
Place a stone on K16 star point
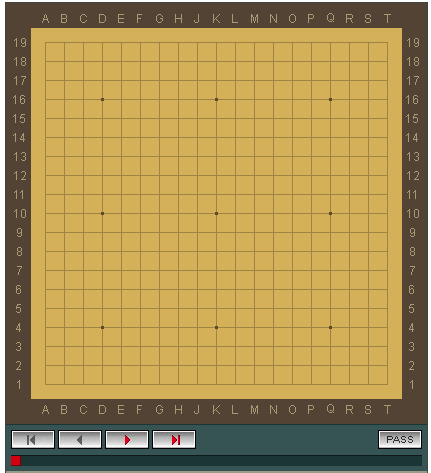point(216,99)
